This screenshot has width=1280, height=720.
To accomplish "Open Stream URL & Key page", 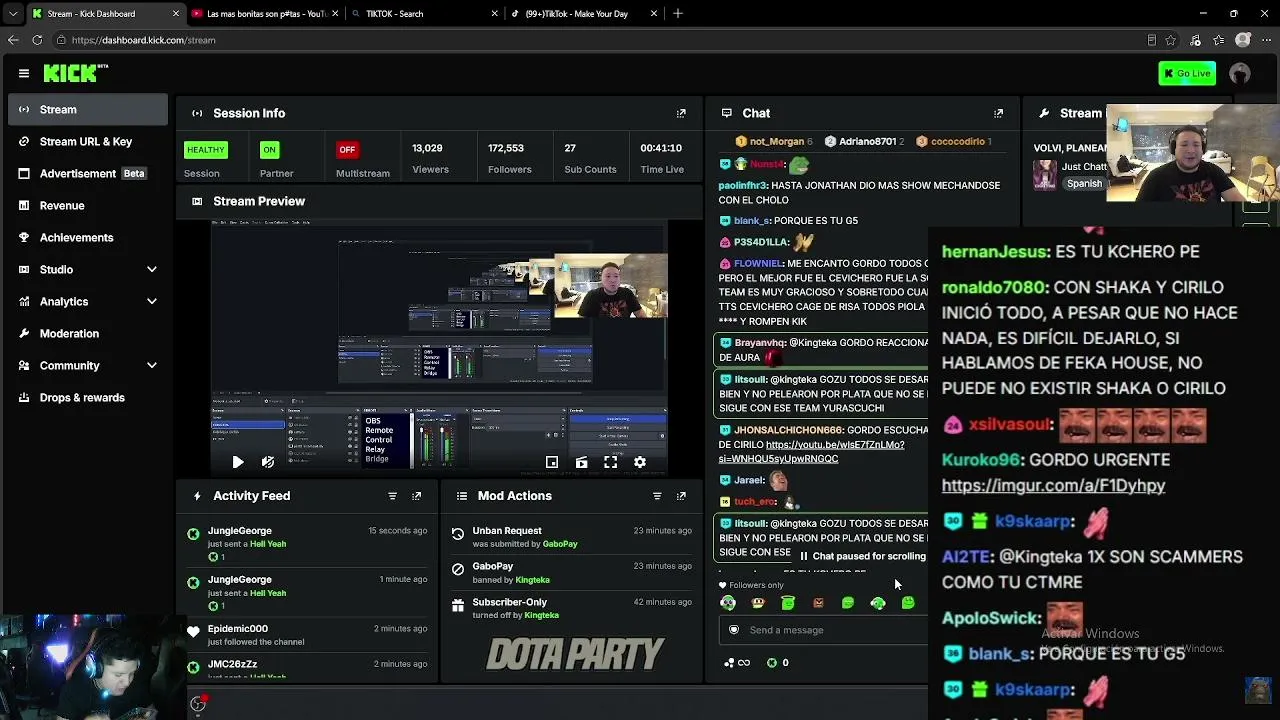I will tap(88, 142).
